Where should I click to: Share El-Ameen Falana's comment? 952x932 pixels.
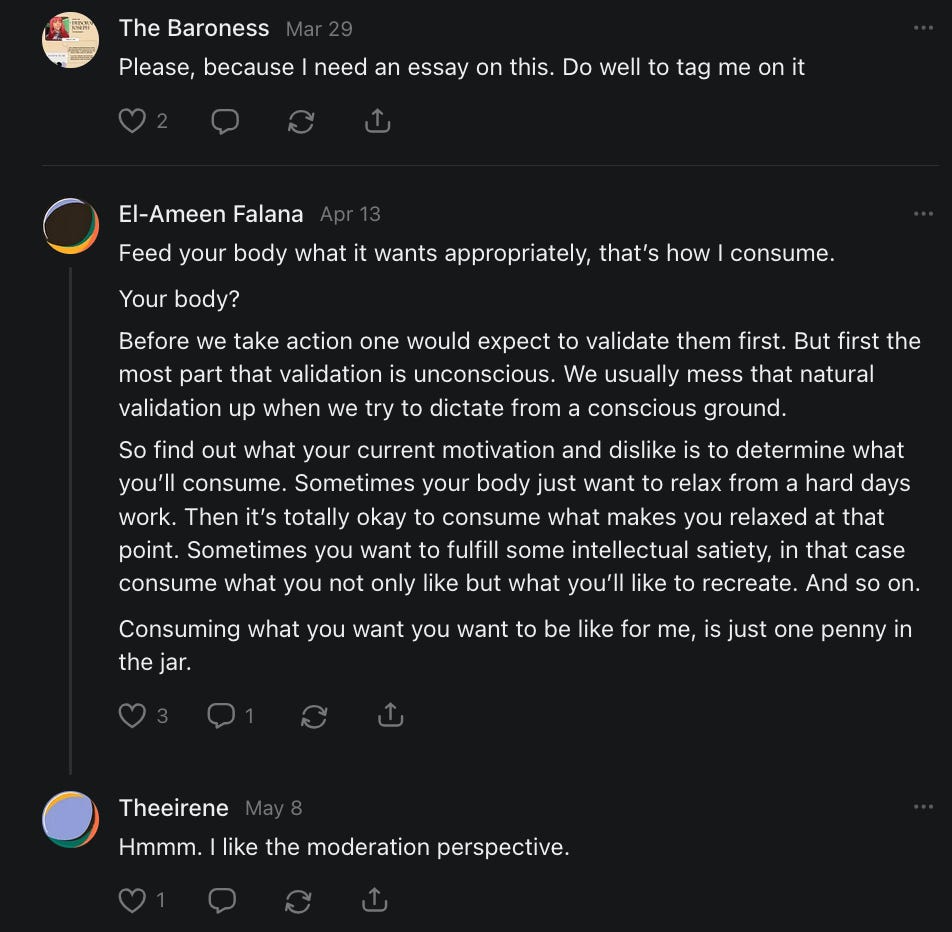click(x=390, y=715)
